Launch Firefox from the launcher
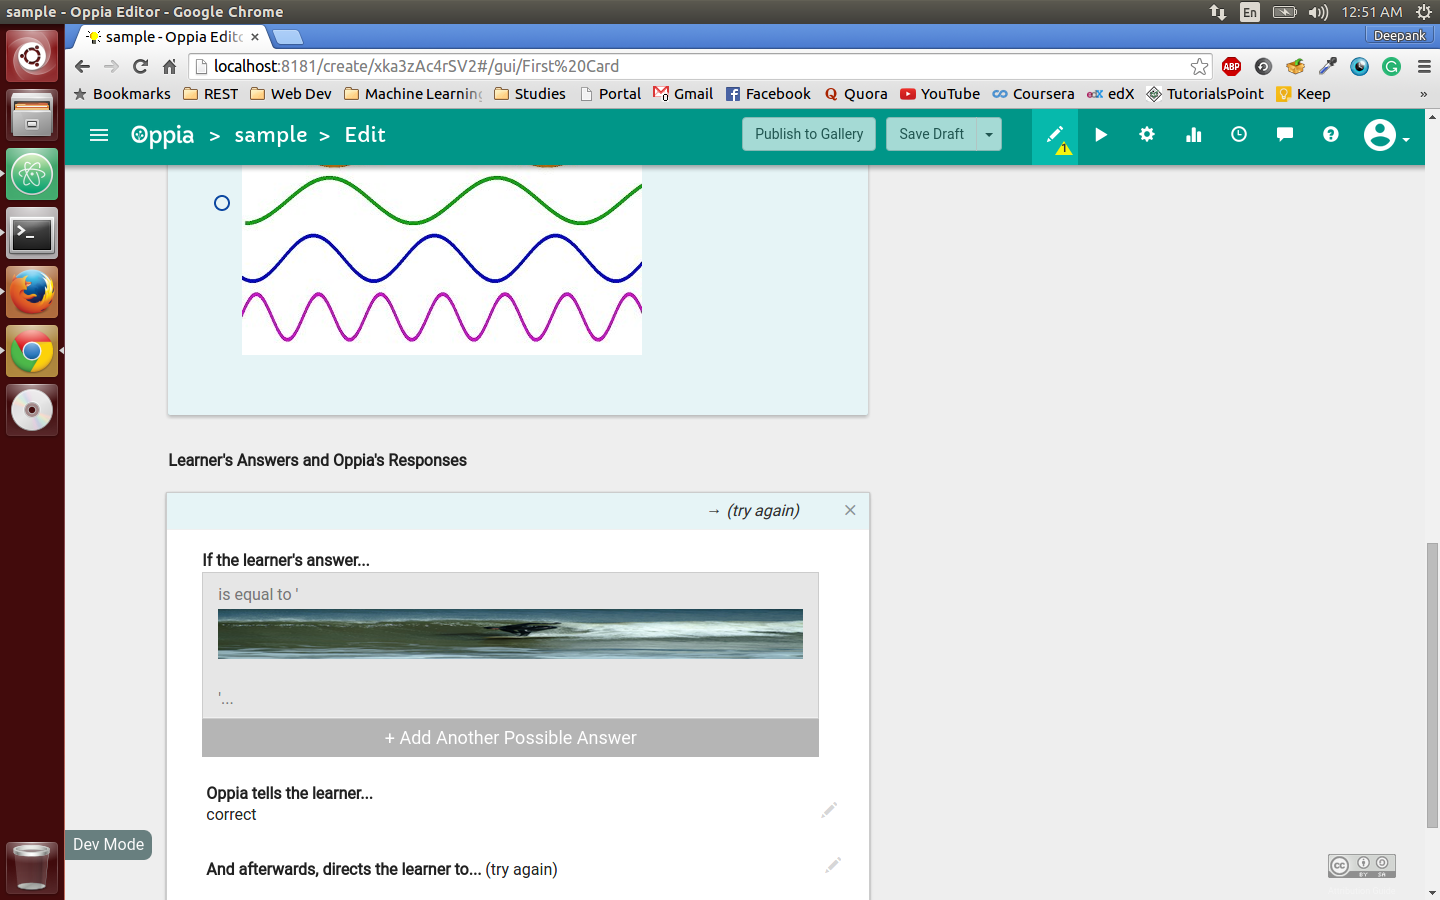This screenshot has height=900, width=1440. click(x=32, y=292)
